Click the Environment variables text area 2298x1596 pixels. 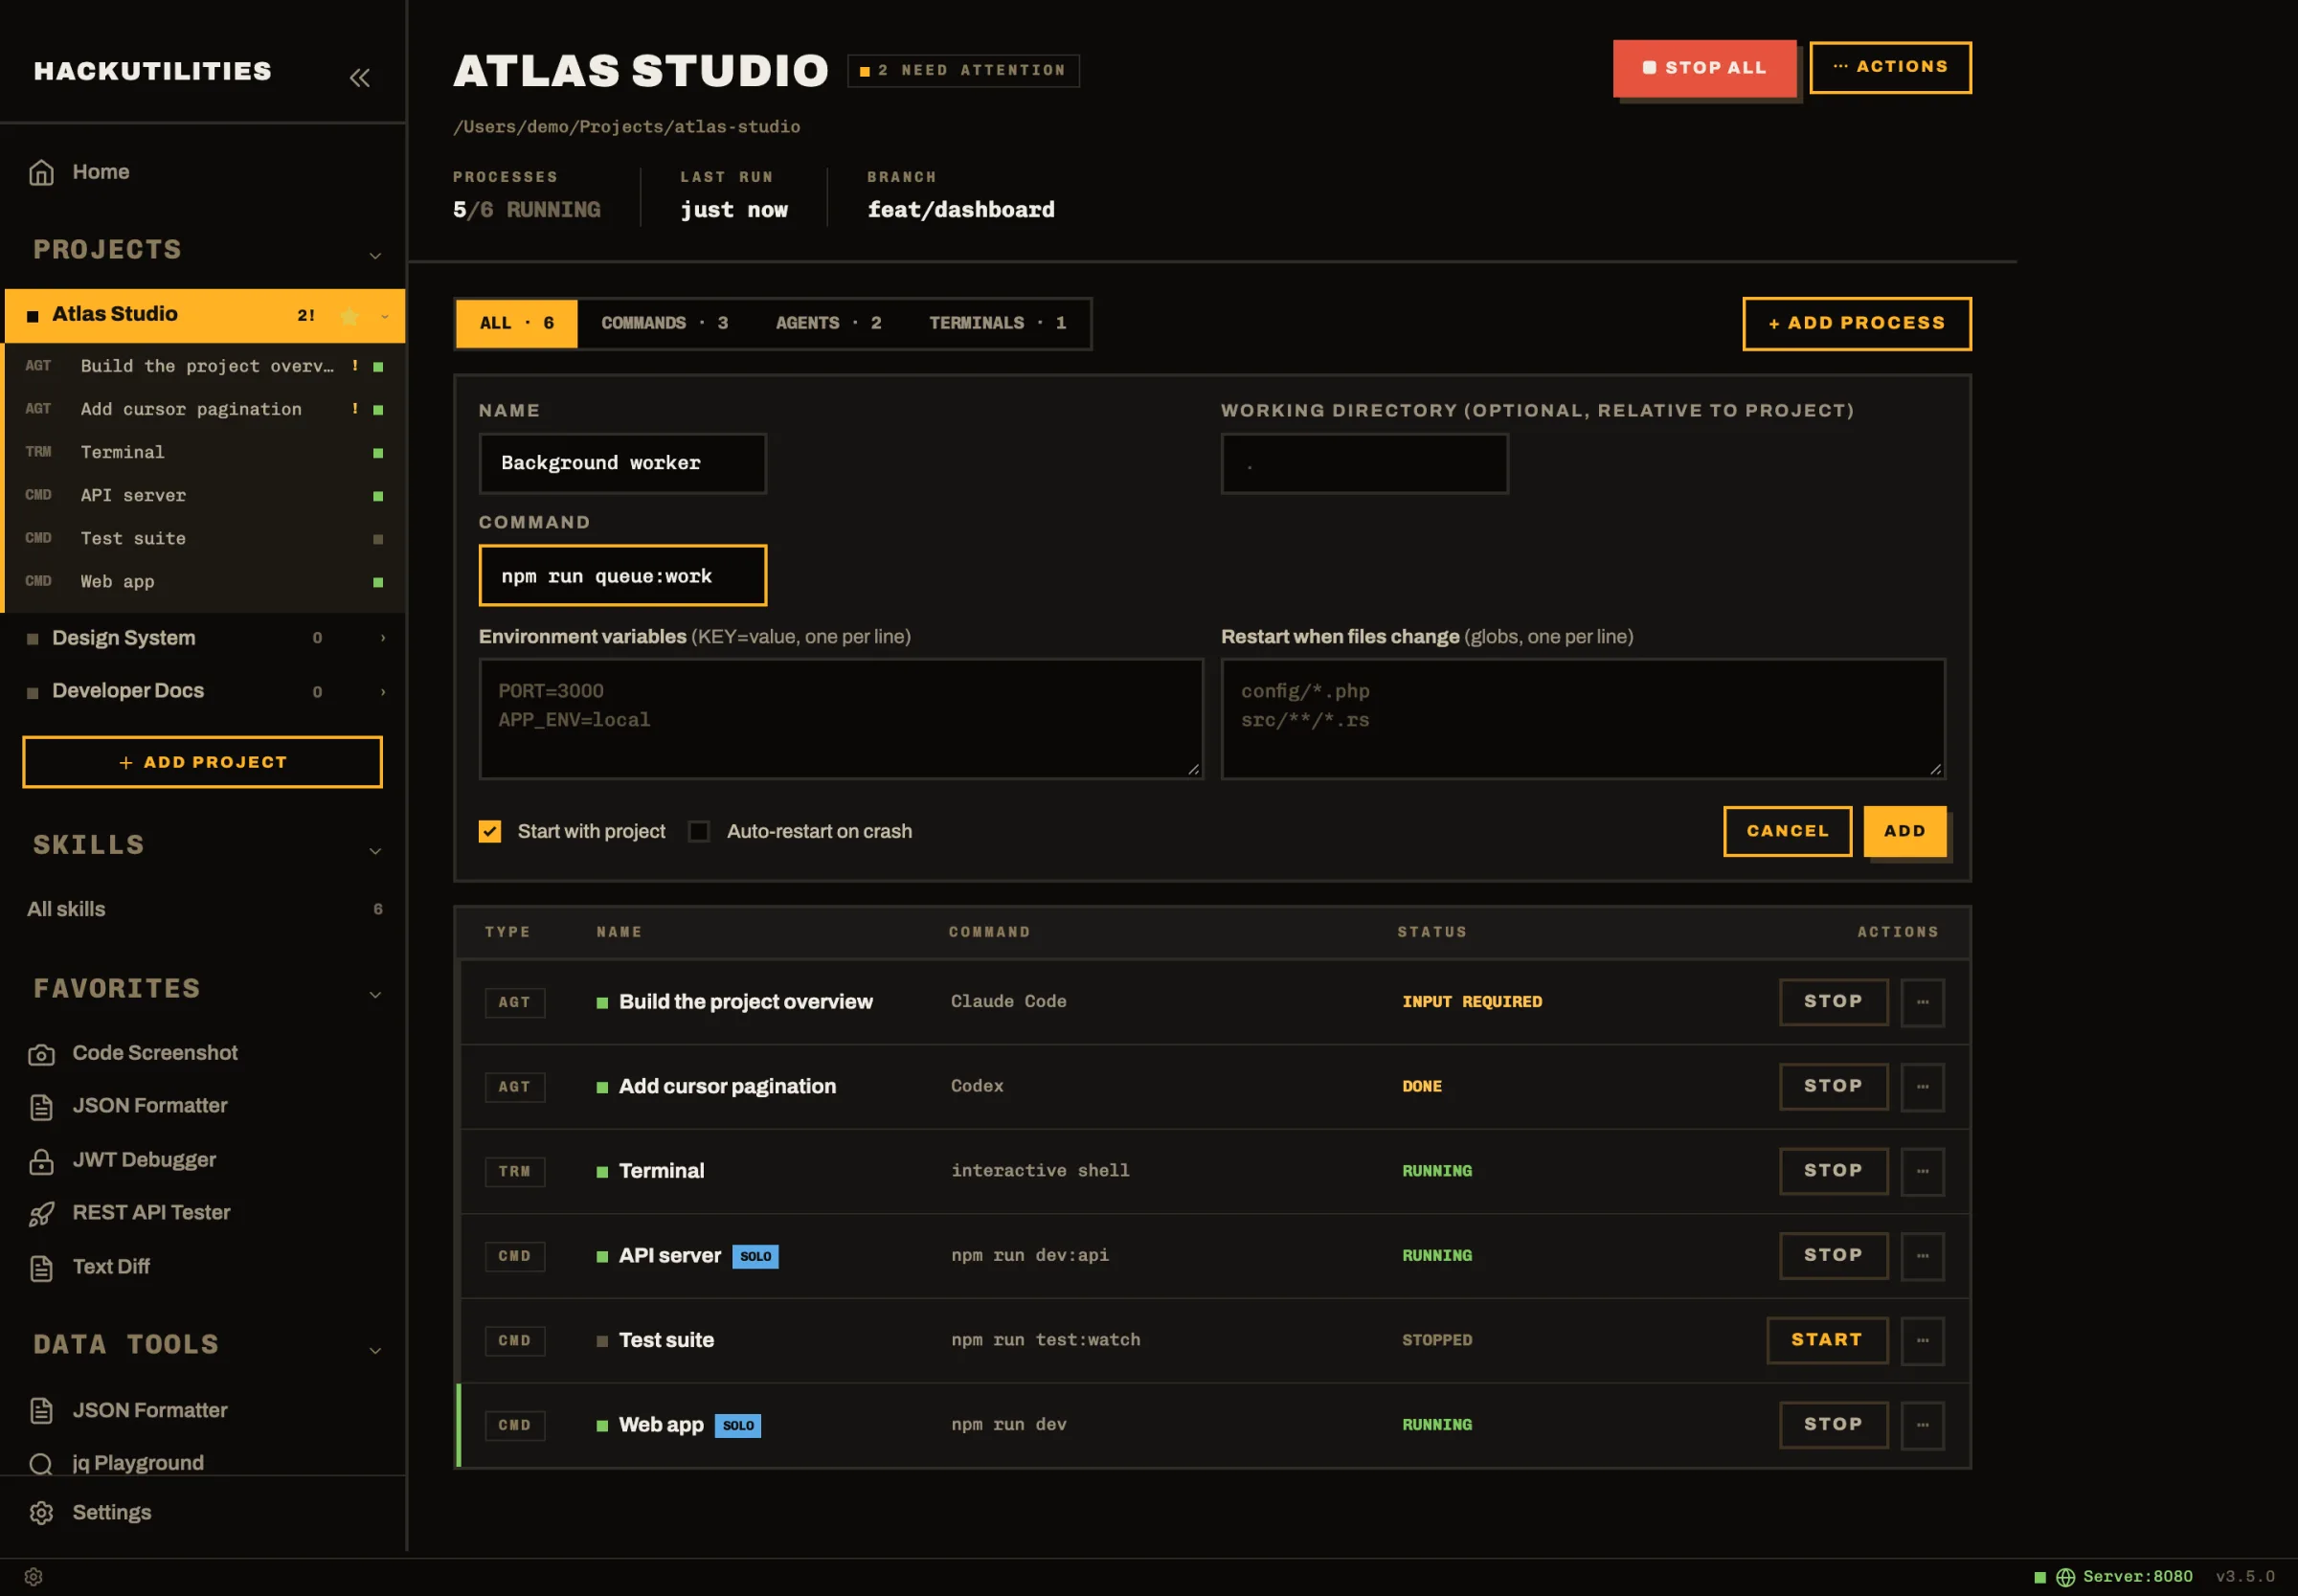click(840, 718)
